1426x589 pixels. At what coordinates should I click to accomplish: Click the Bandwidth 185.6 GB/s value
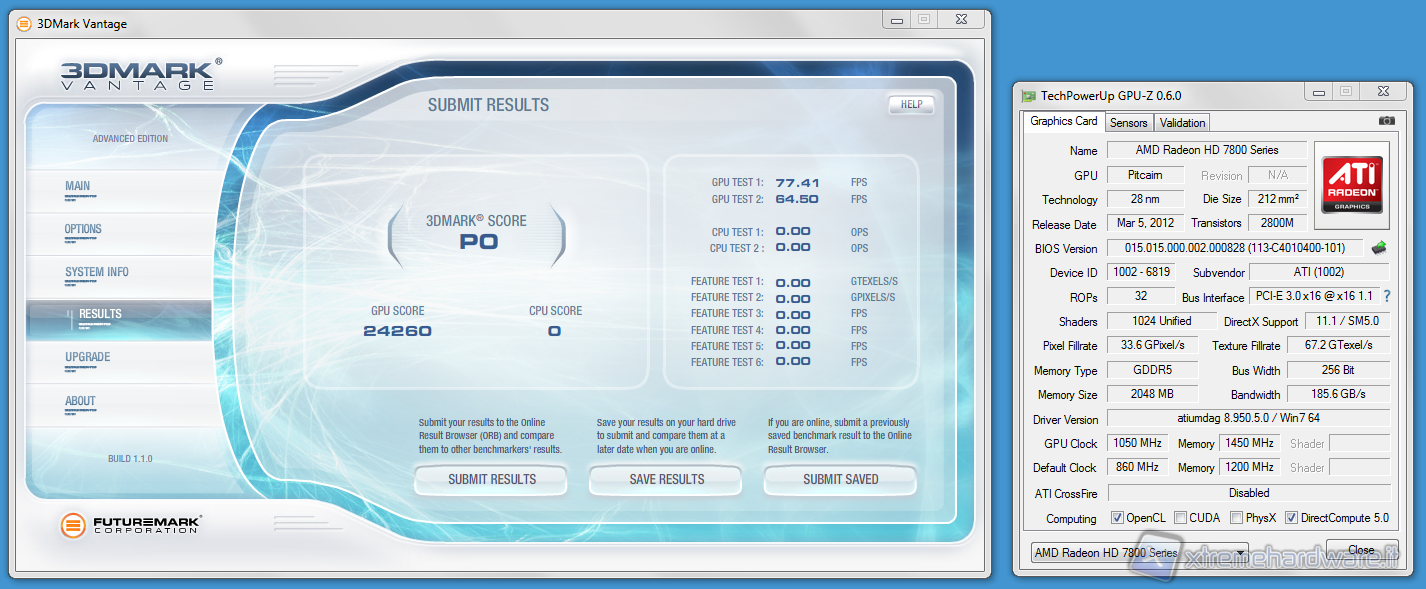pos(1340,394)
